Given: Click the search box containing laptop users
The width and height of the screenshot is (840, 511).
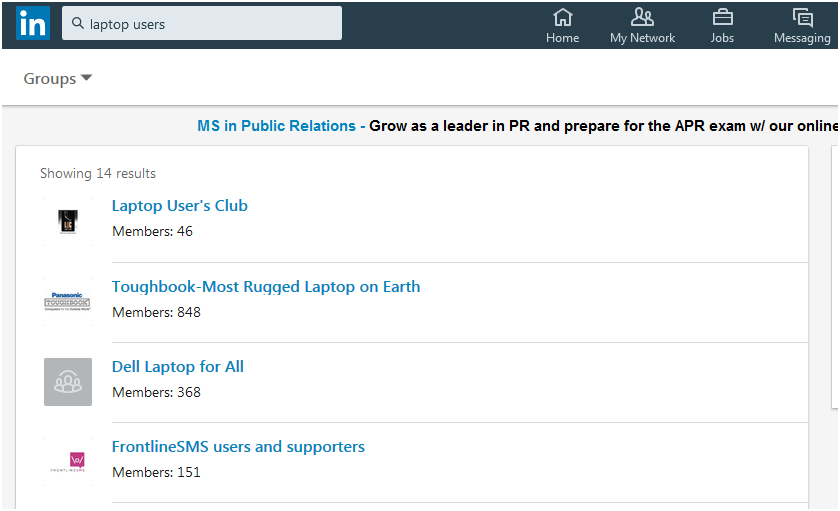Looking at the screenshot, I should click(x=202, y=23).
